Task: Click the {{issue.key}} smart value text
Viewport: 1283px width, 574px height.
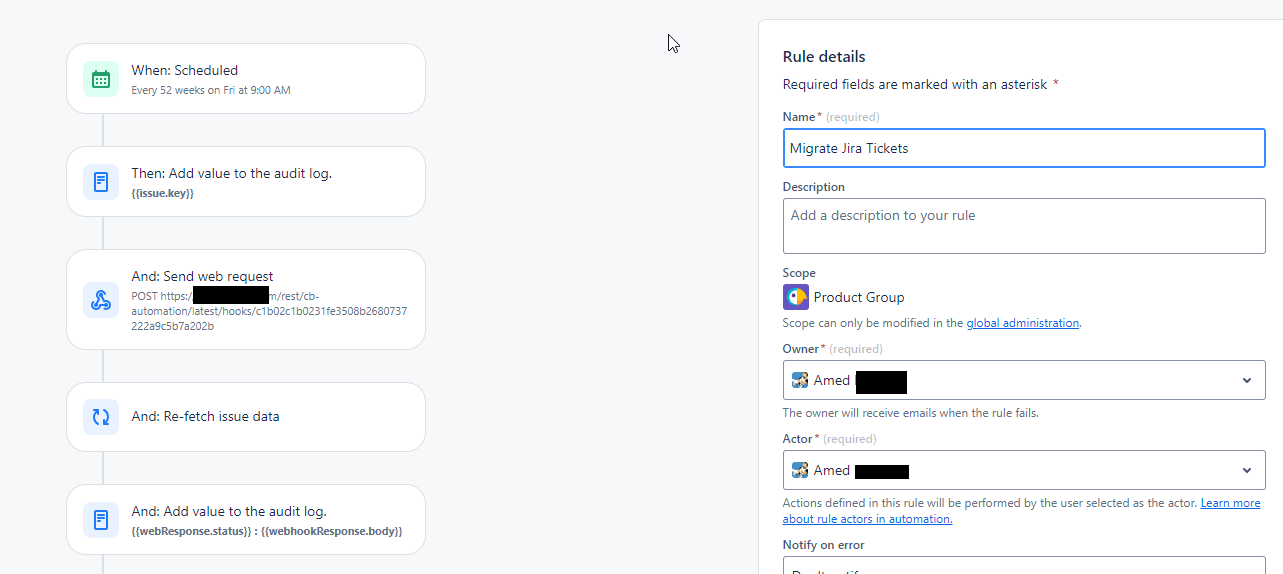Action: point(163,193)
